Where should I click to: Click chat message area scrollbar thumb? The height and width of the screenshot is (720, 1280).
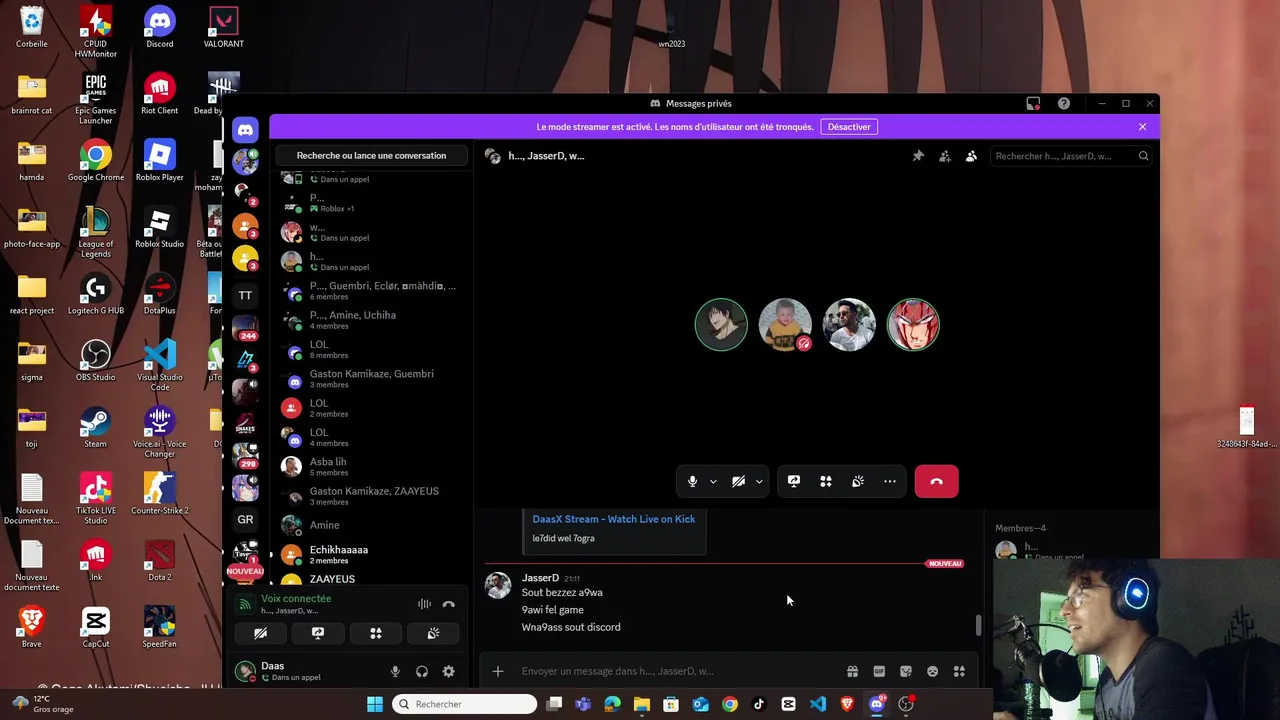click(x=978, y=626)
